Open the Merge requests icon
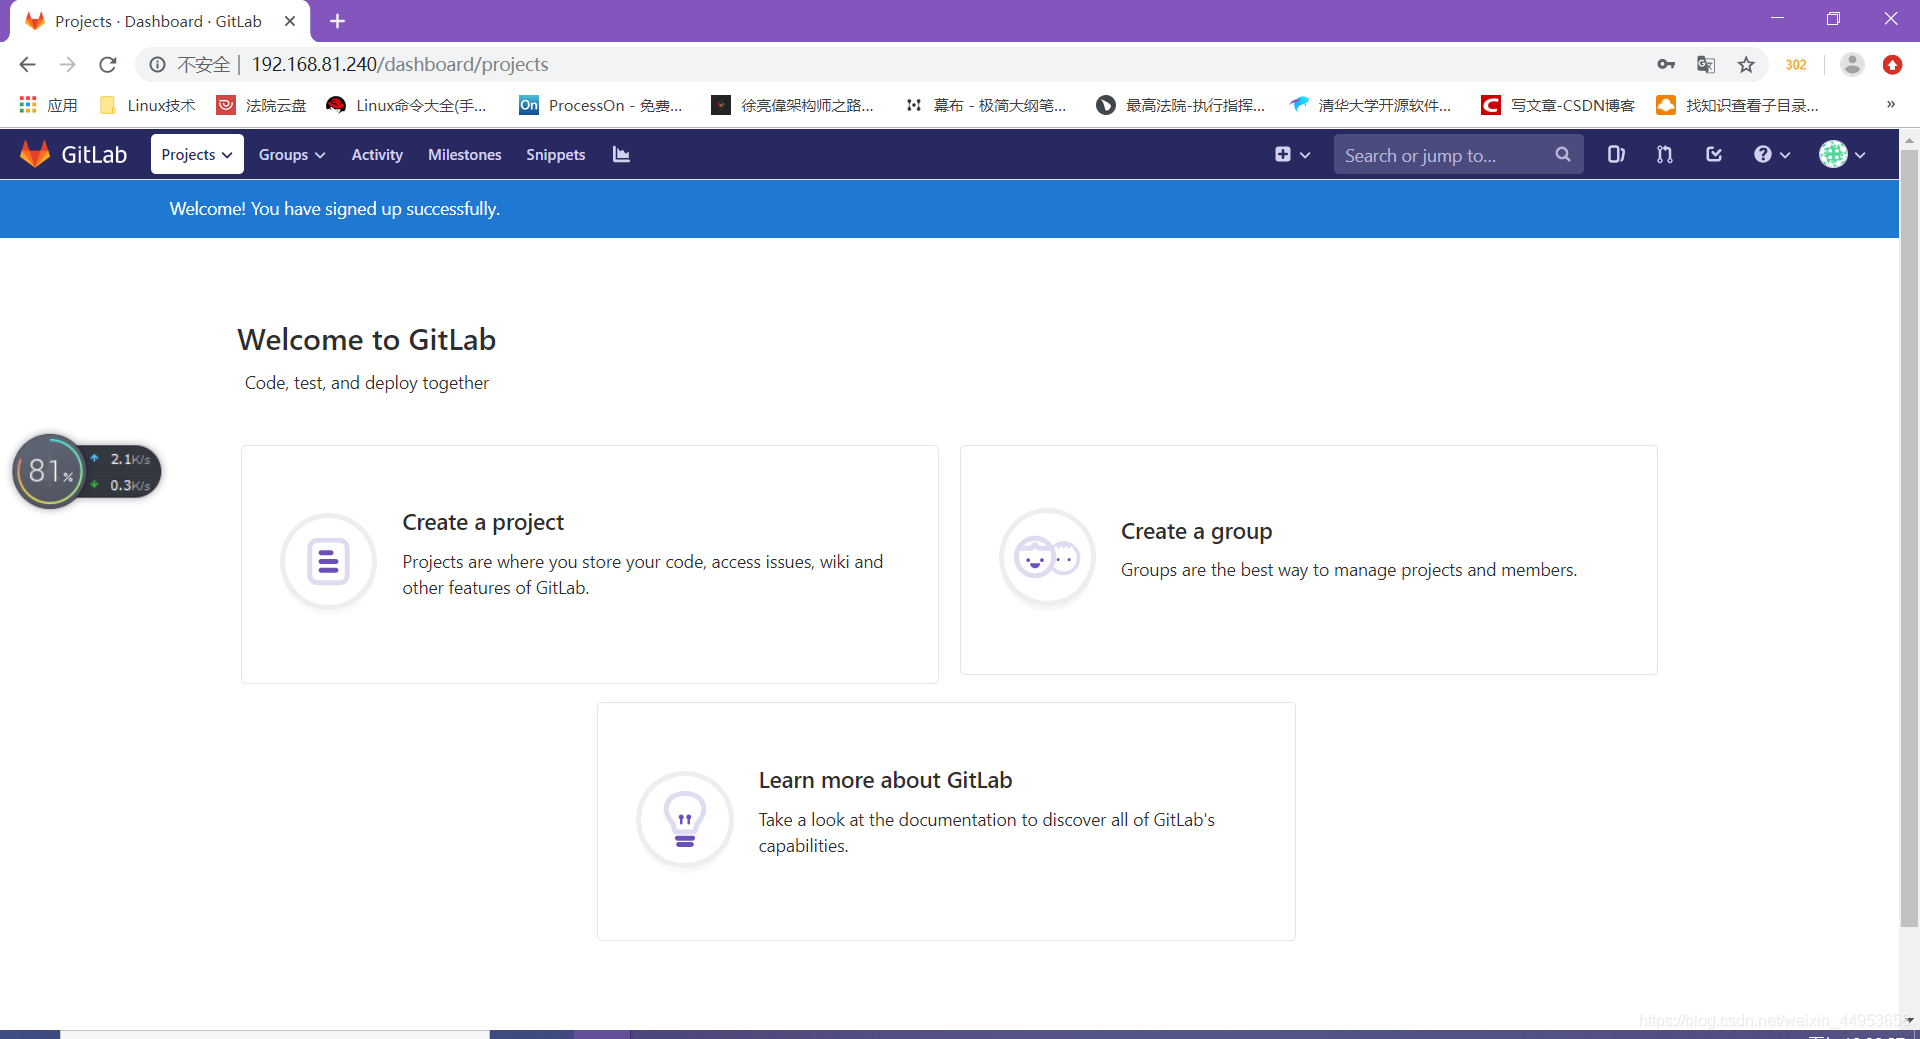1920x1039 pixels. pos(1664,154)
